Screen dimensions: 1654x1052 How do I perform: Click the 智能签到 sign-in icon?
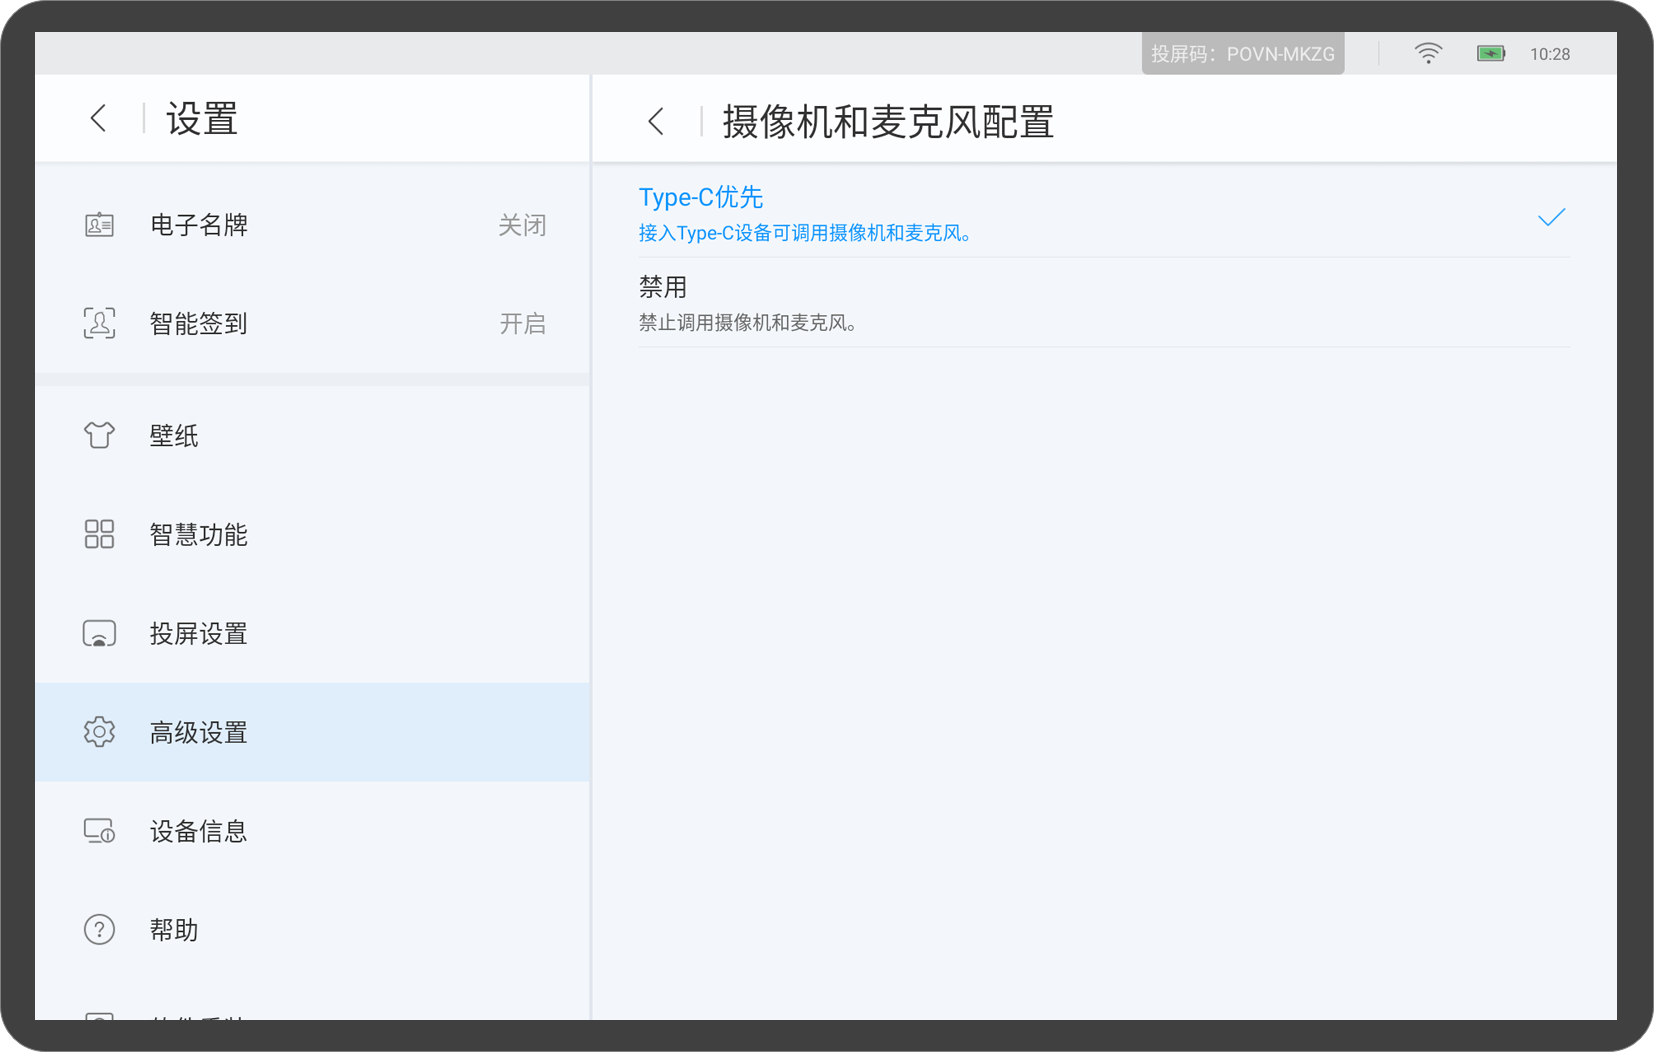point(98,323)
